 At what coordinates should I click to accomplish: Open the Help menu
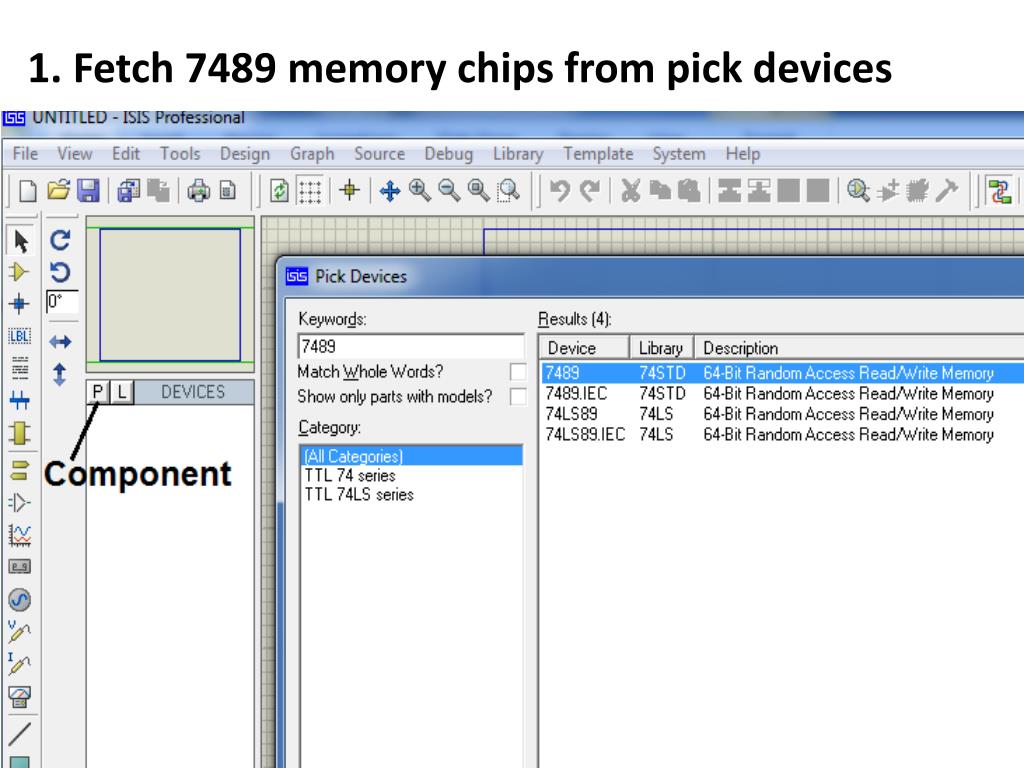743,154
